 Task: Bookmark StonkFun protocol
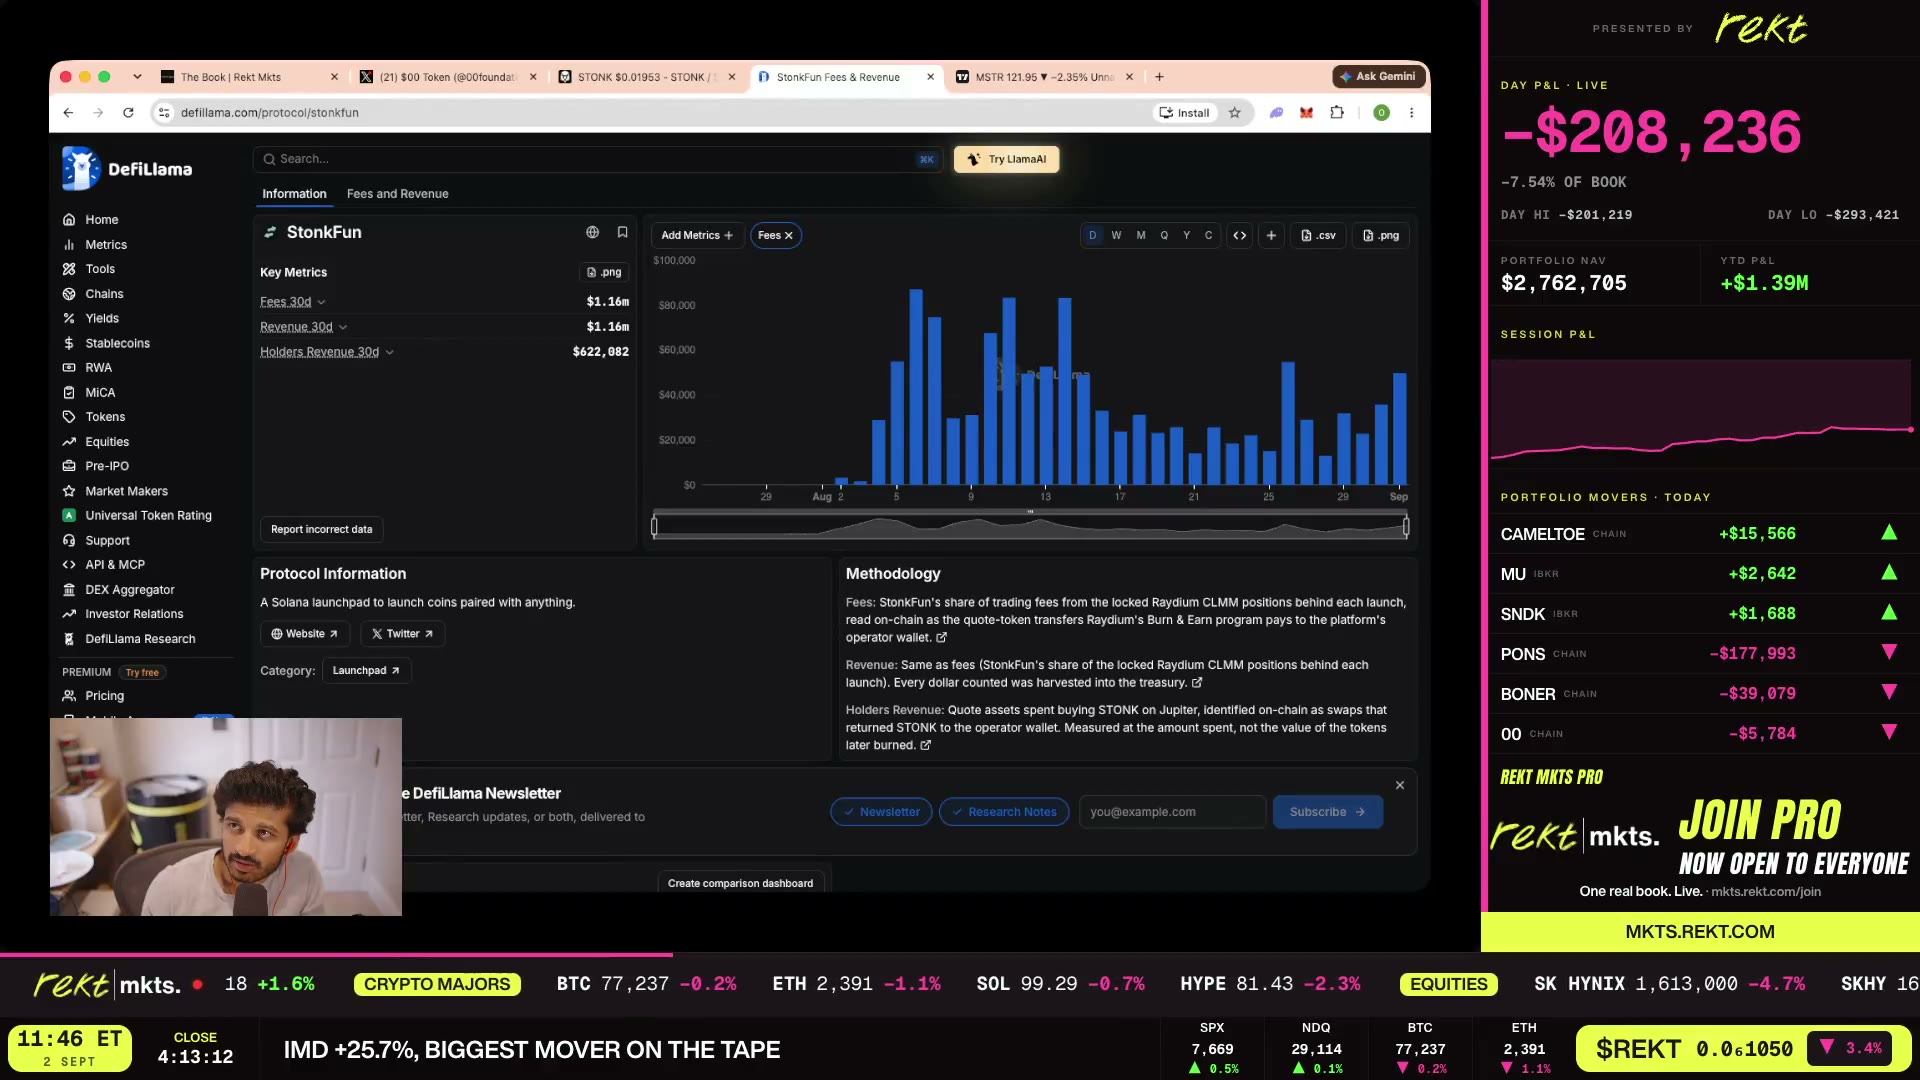click(622, 232)
